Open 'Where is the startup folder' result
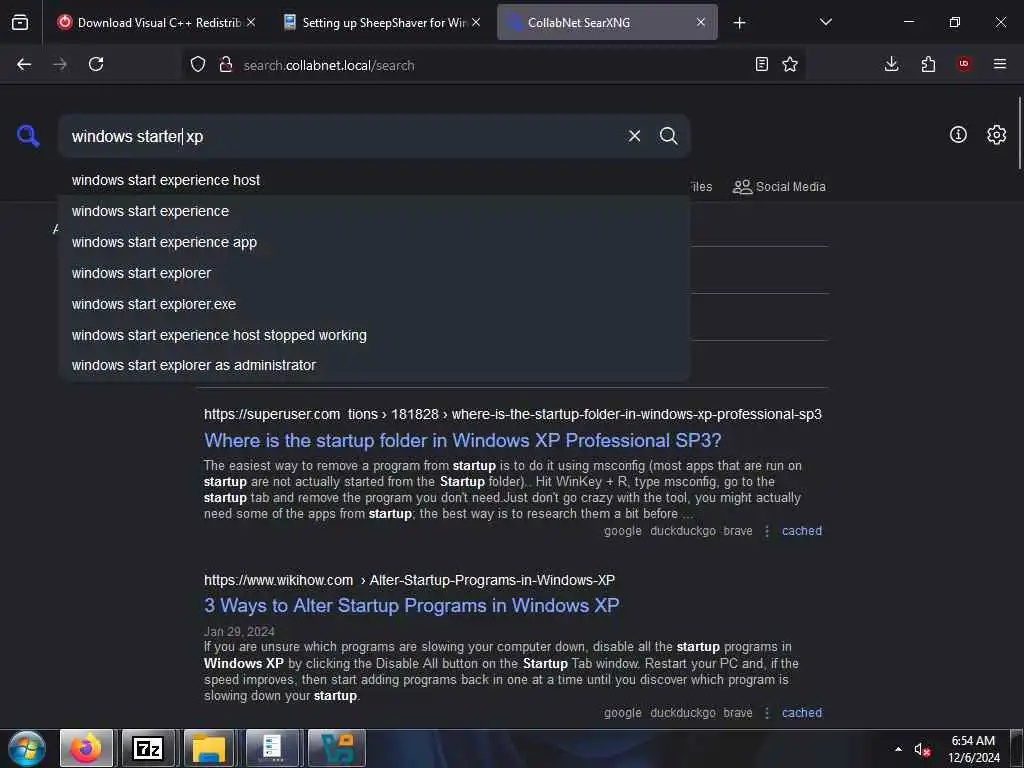Viewport: 1024px width, 768px height. [462, 441]
